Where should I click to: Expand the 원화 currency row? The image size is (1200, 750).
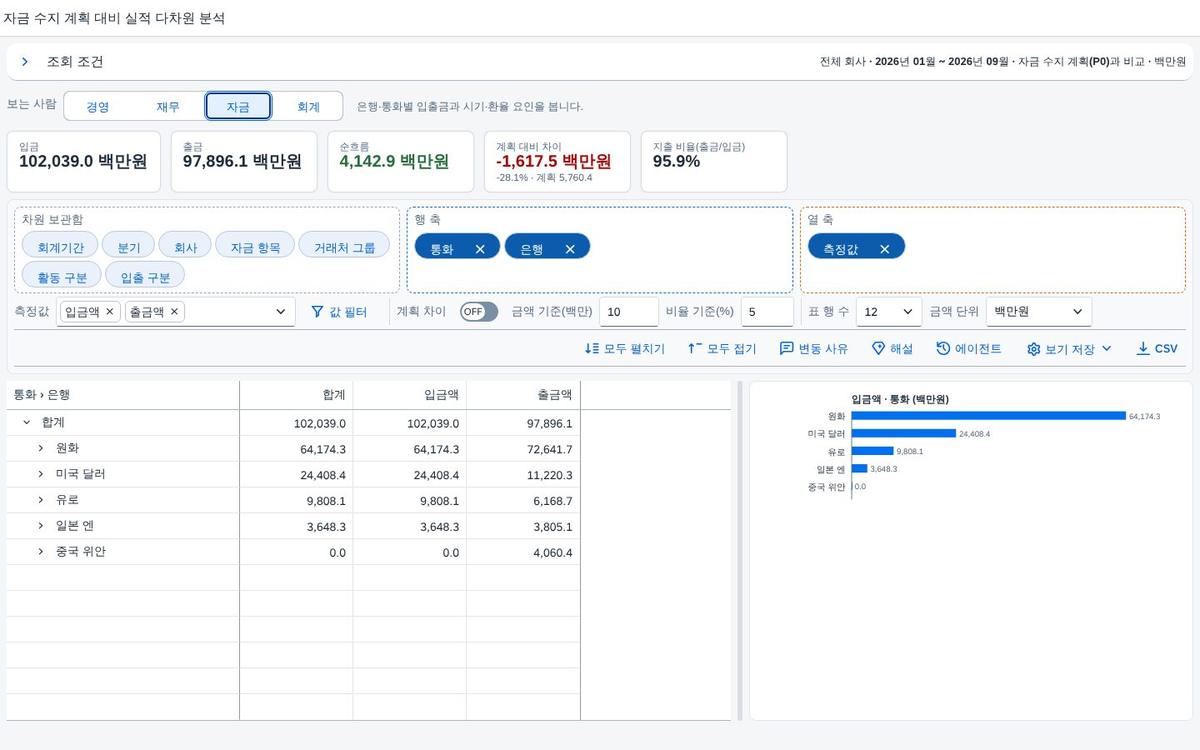click(41, 448)
